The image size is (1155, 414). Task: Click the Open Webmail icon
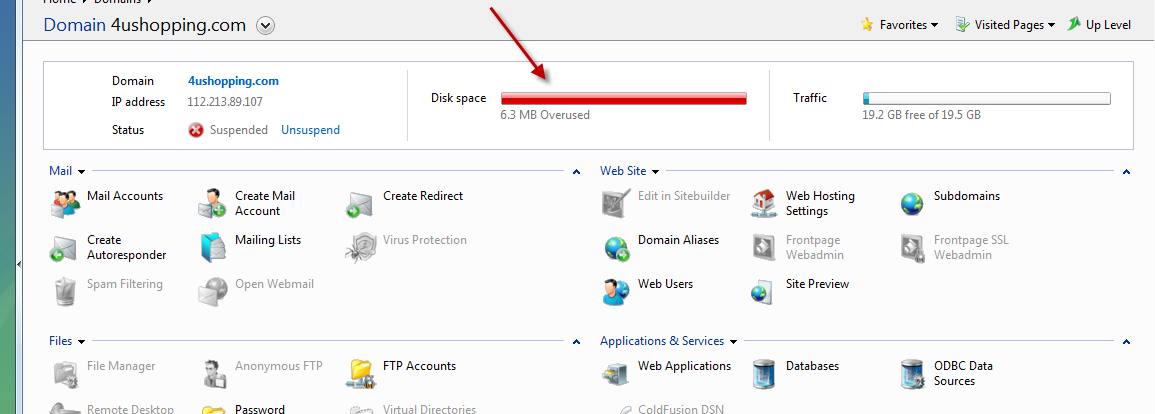(213, 292)
